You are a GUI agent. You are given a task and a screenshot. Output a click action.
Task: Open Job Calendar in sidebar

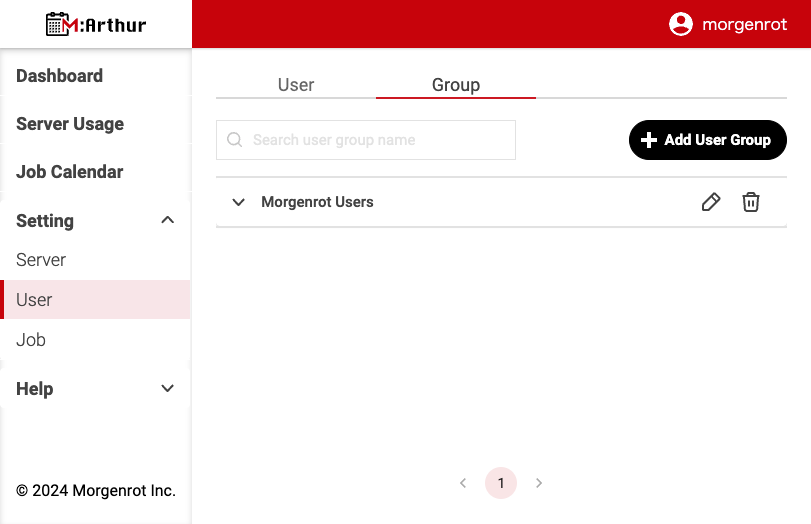tap(70, 172)
